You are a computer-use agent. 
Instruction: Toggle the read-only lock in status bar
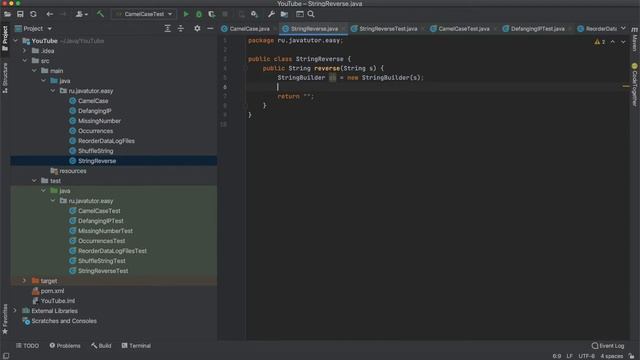[631, 356]
